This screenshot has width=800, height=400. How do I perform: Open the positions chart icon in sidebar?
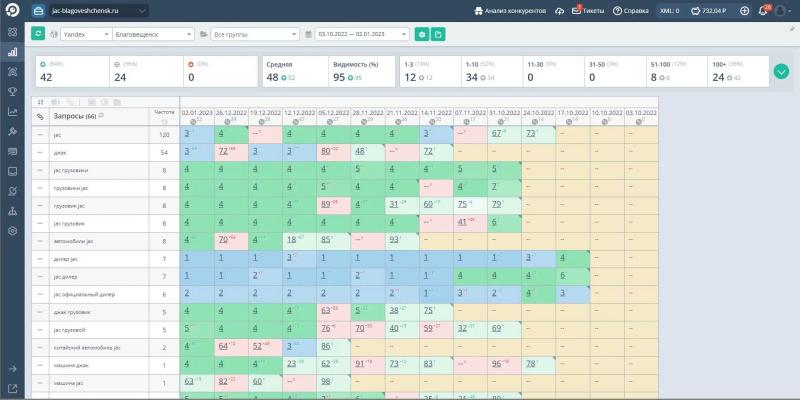13,52
